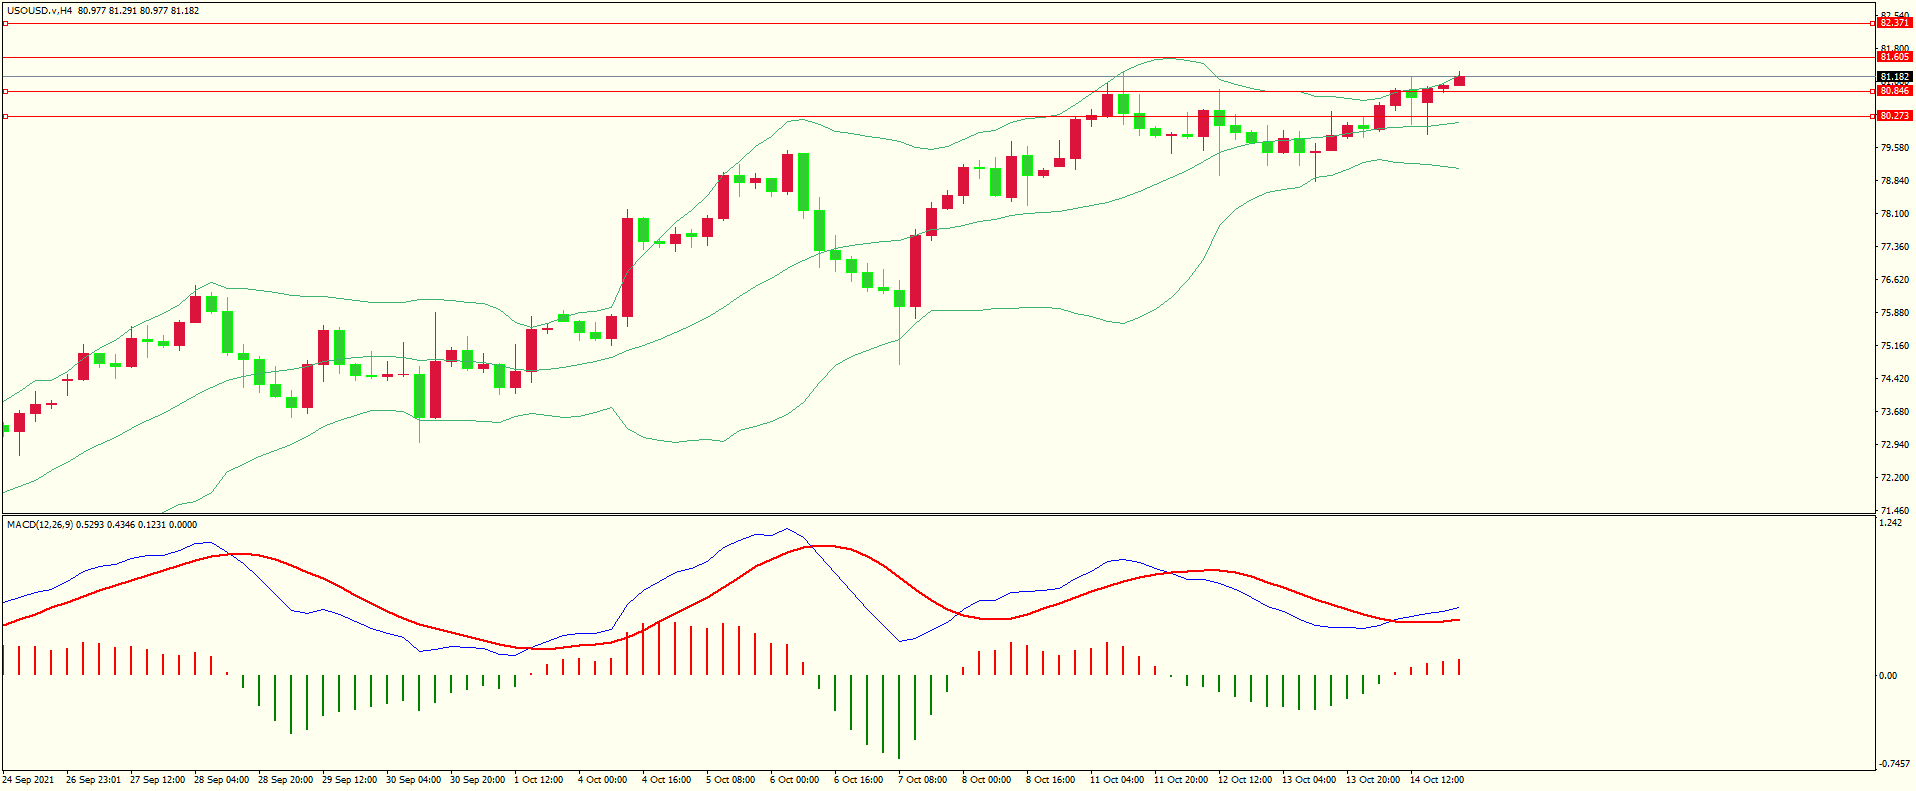The image size is (1916, 791).
Task: Click the 14 Oct 12:00 time label
Action: coord(1437,780)
